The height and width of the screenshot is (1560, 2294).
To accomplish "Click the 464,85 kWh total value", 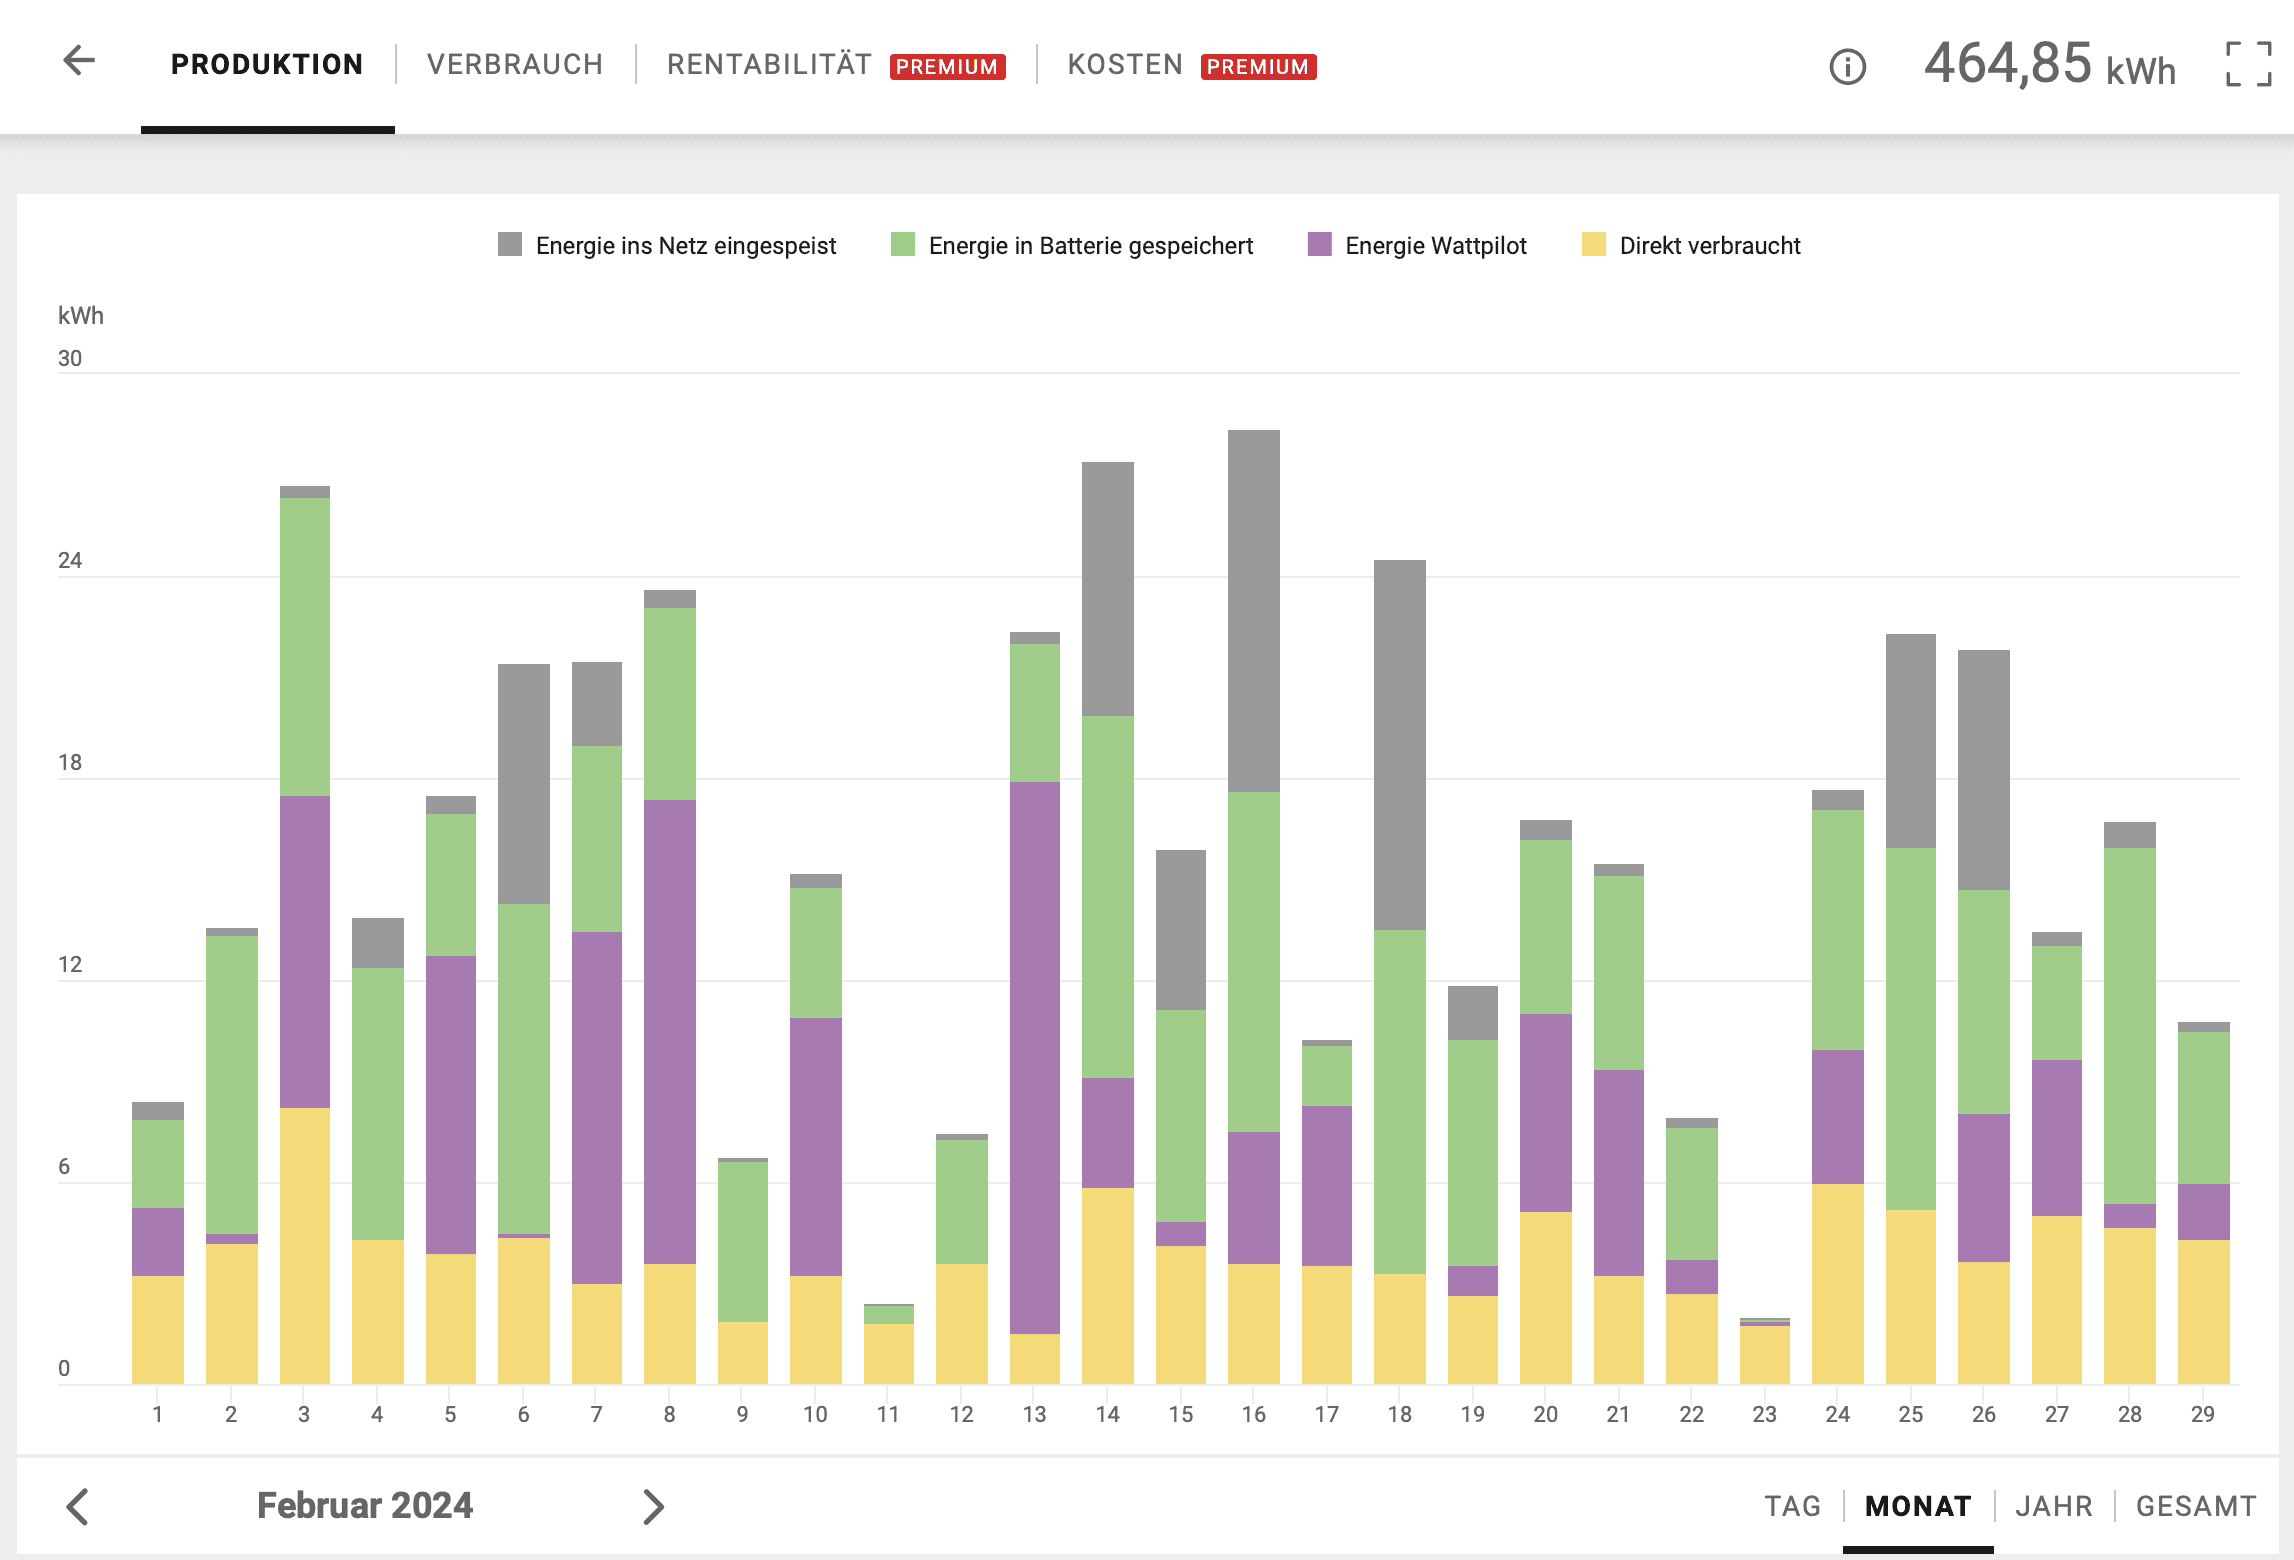I will (x=2050, y=64).
